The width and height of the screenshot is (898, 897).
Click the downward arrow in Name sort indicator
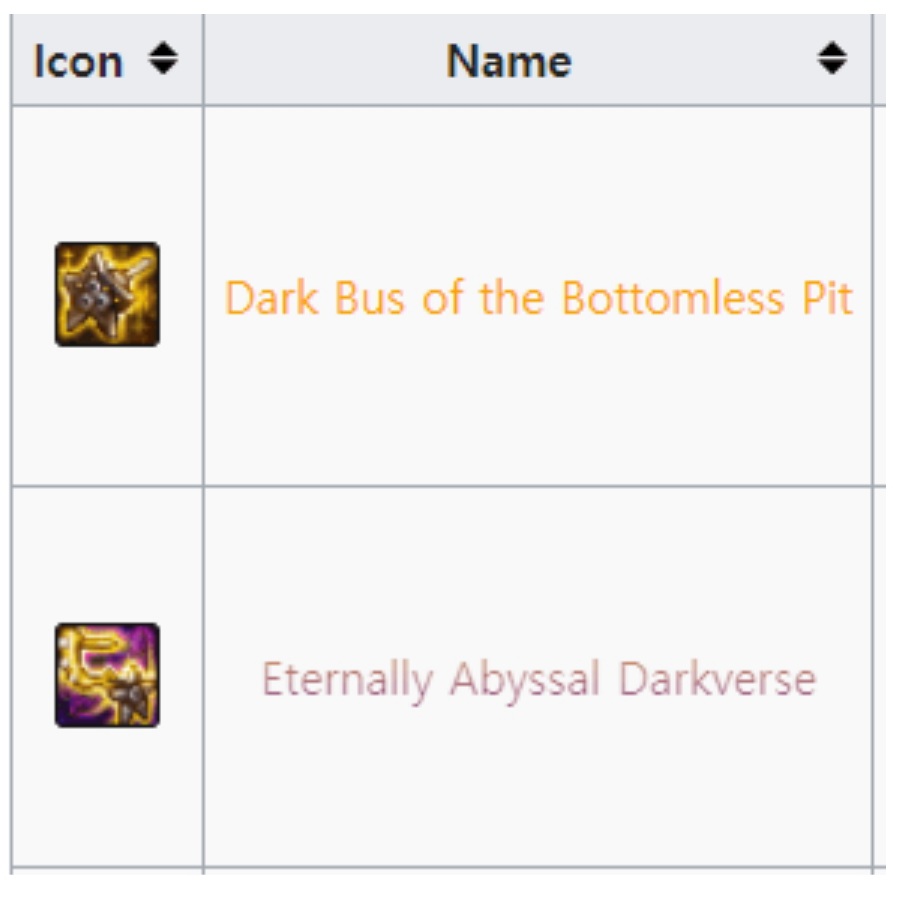point(832,68)
